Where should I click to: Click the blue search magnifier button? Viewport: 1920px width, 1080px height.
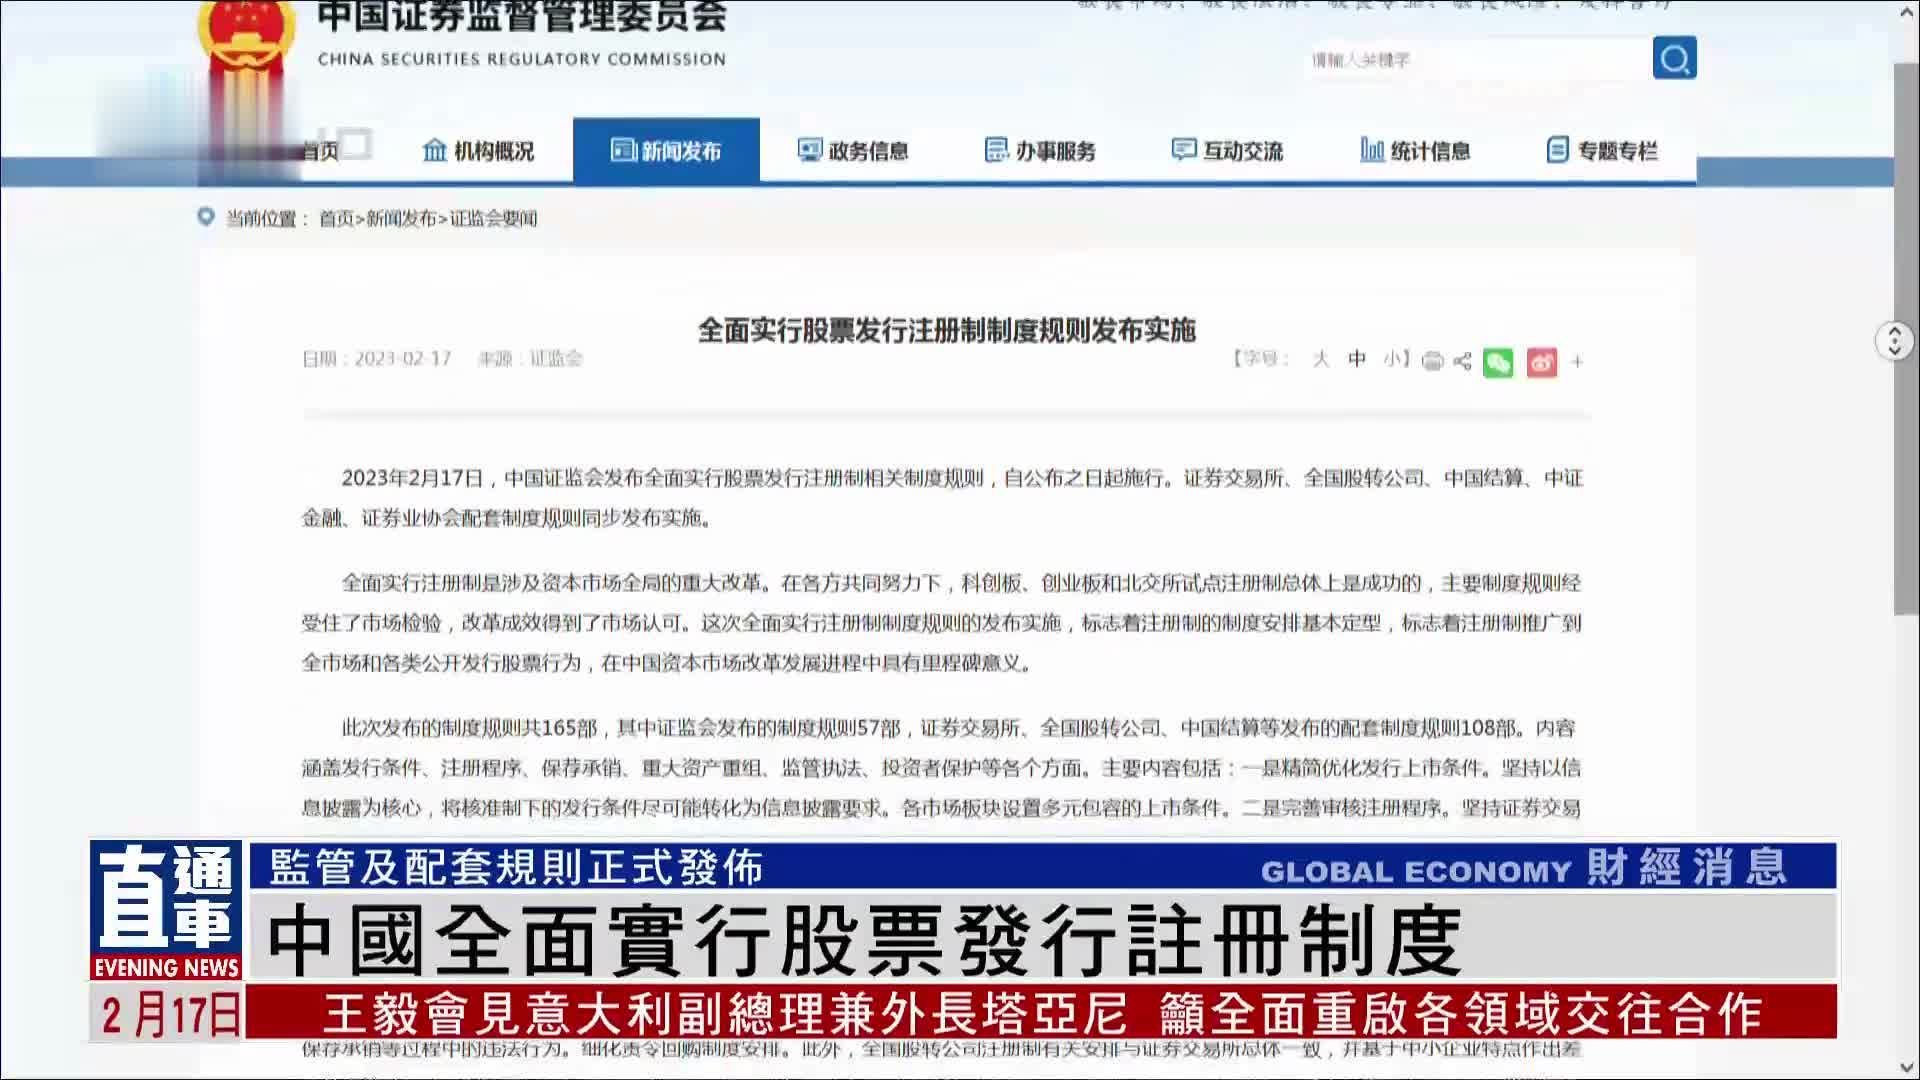(x=1674, y=59)
